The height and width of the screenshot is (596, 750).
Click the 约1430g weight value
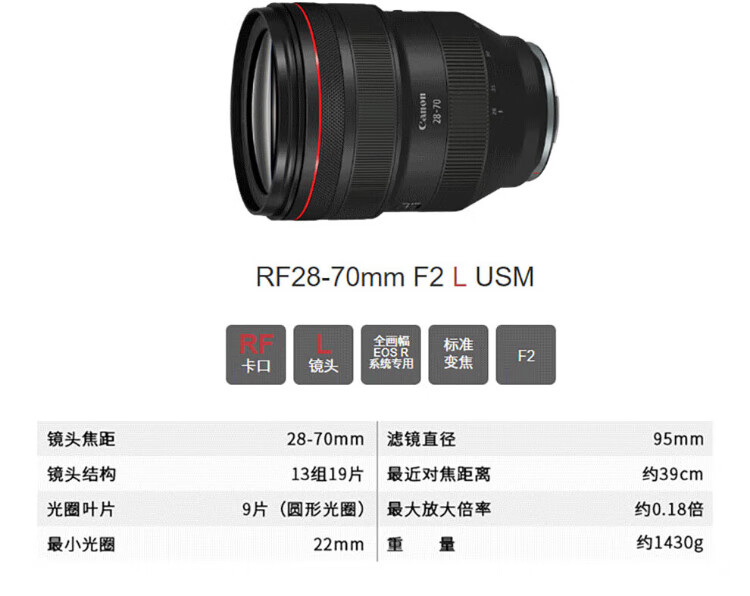(x=670, y=543)
